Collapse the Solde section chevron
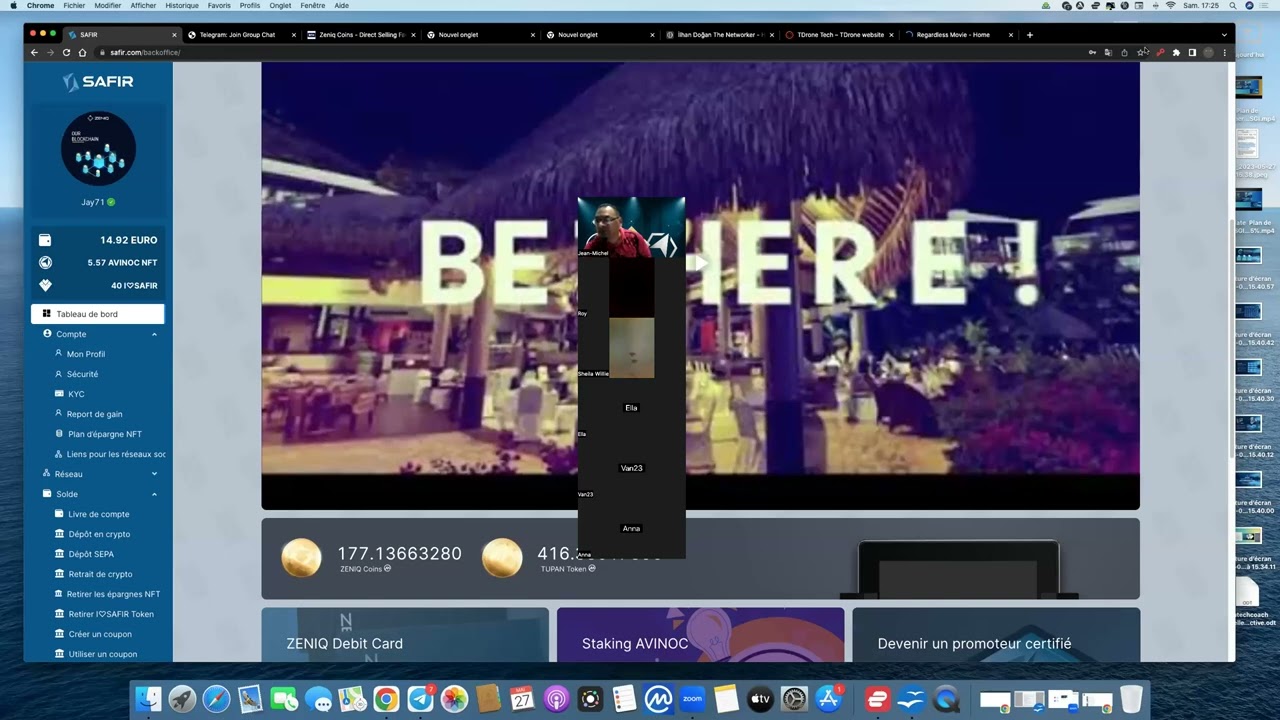 (154, 494)
